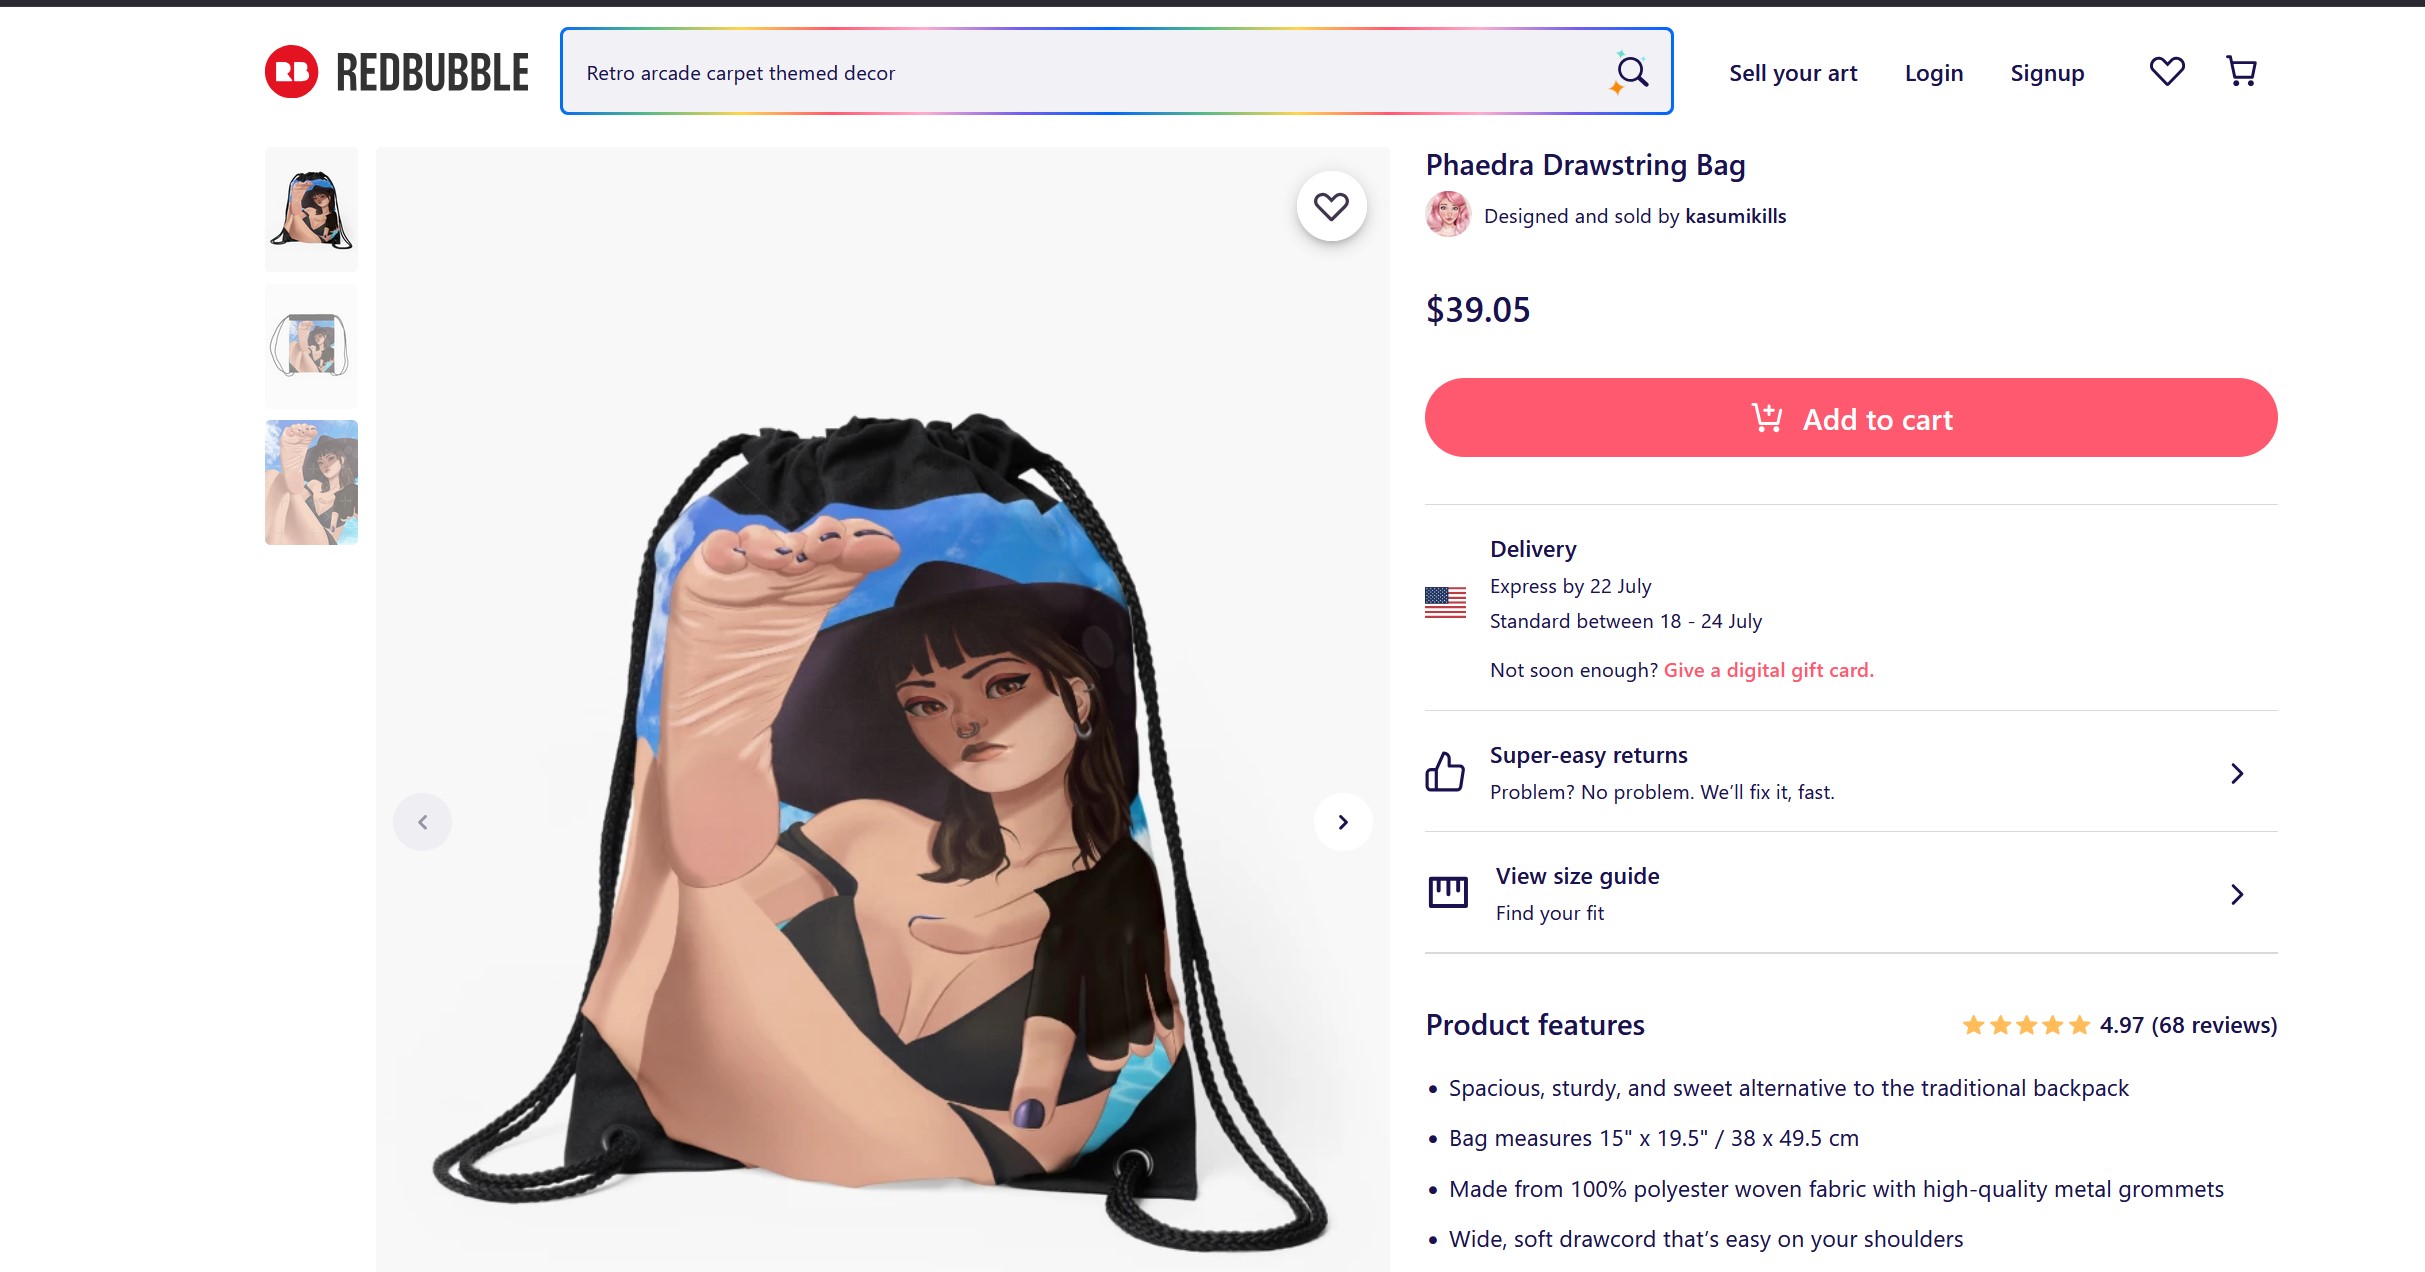Show previous product image

[x=422, y=822]
